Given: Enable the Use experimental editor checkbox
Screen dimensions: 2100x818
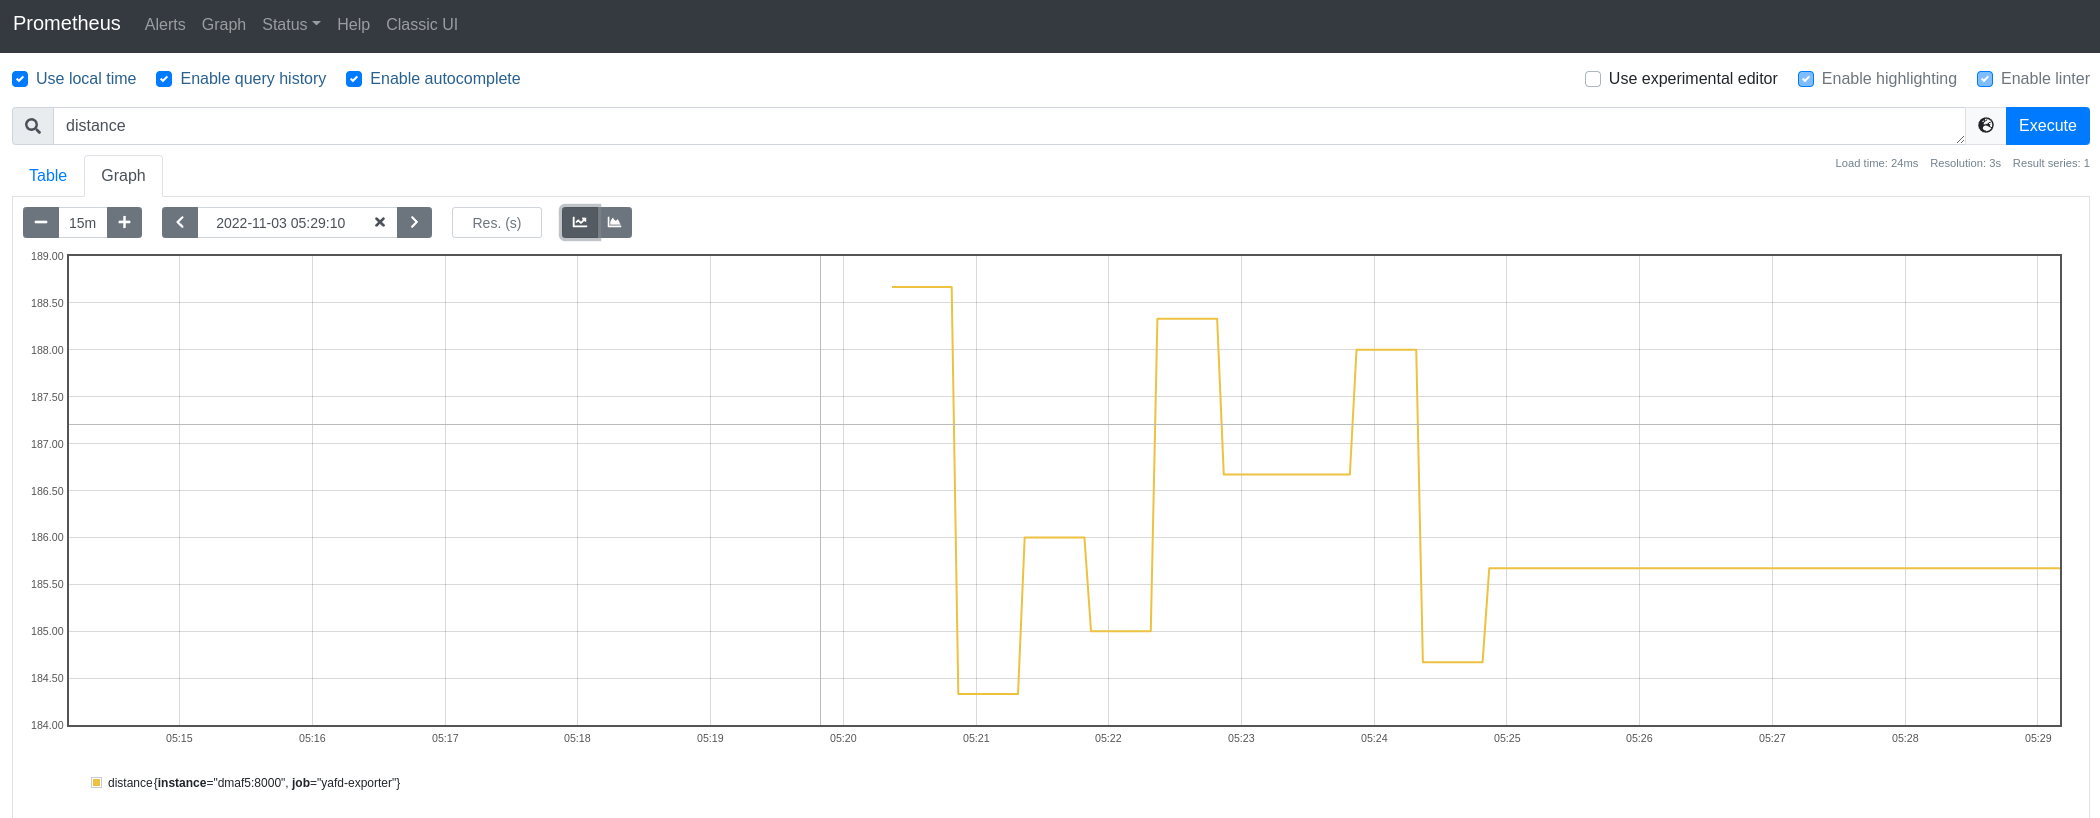Looking at the screenshot, I should [1593, 79].
